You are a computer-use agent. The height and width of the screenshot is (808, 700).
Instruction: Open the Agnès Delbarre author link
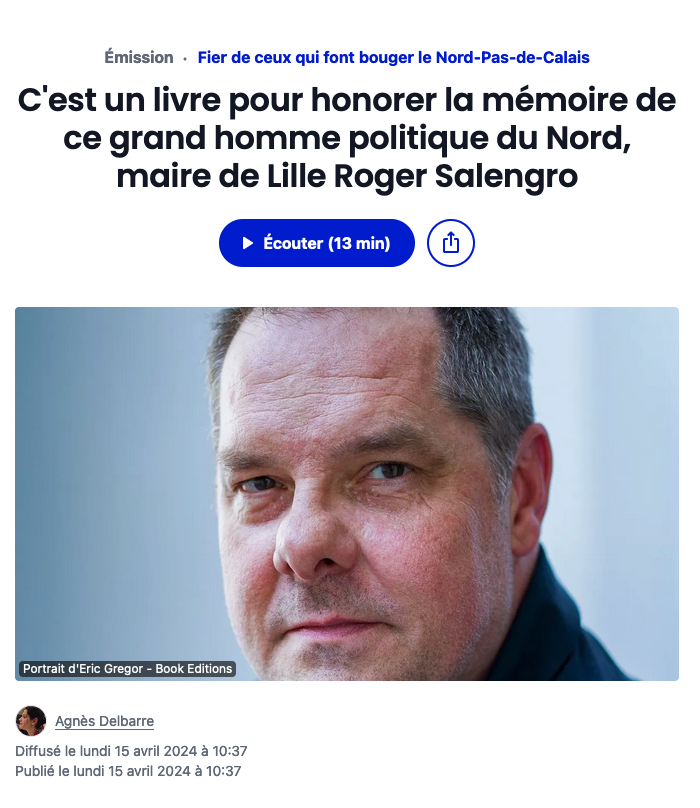[105, 721]
